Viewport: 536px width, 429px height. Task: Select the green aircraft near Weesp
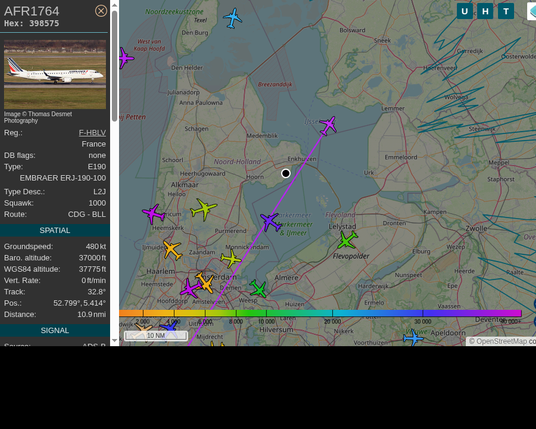pyautogui.click(x=258, y=289)
